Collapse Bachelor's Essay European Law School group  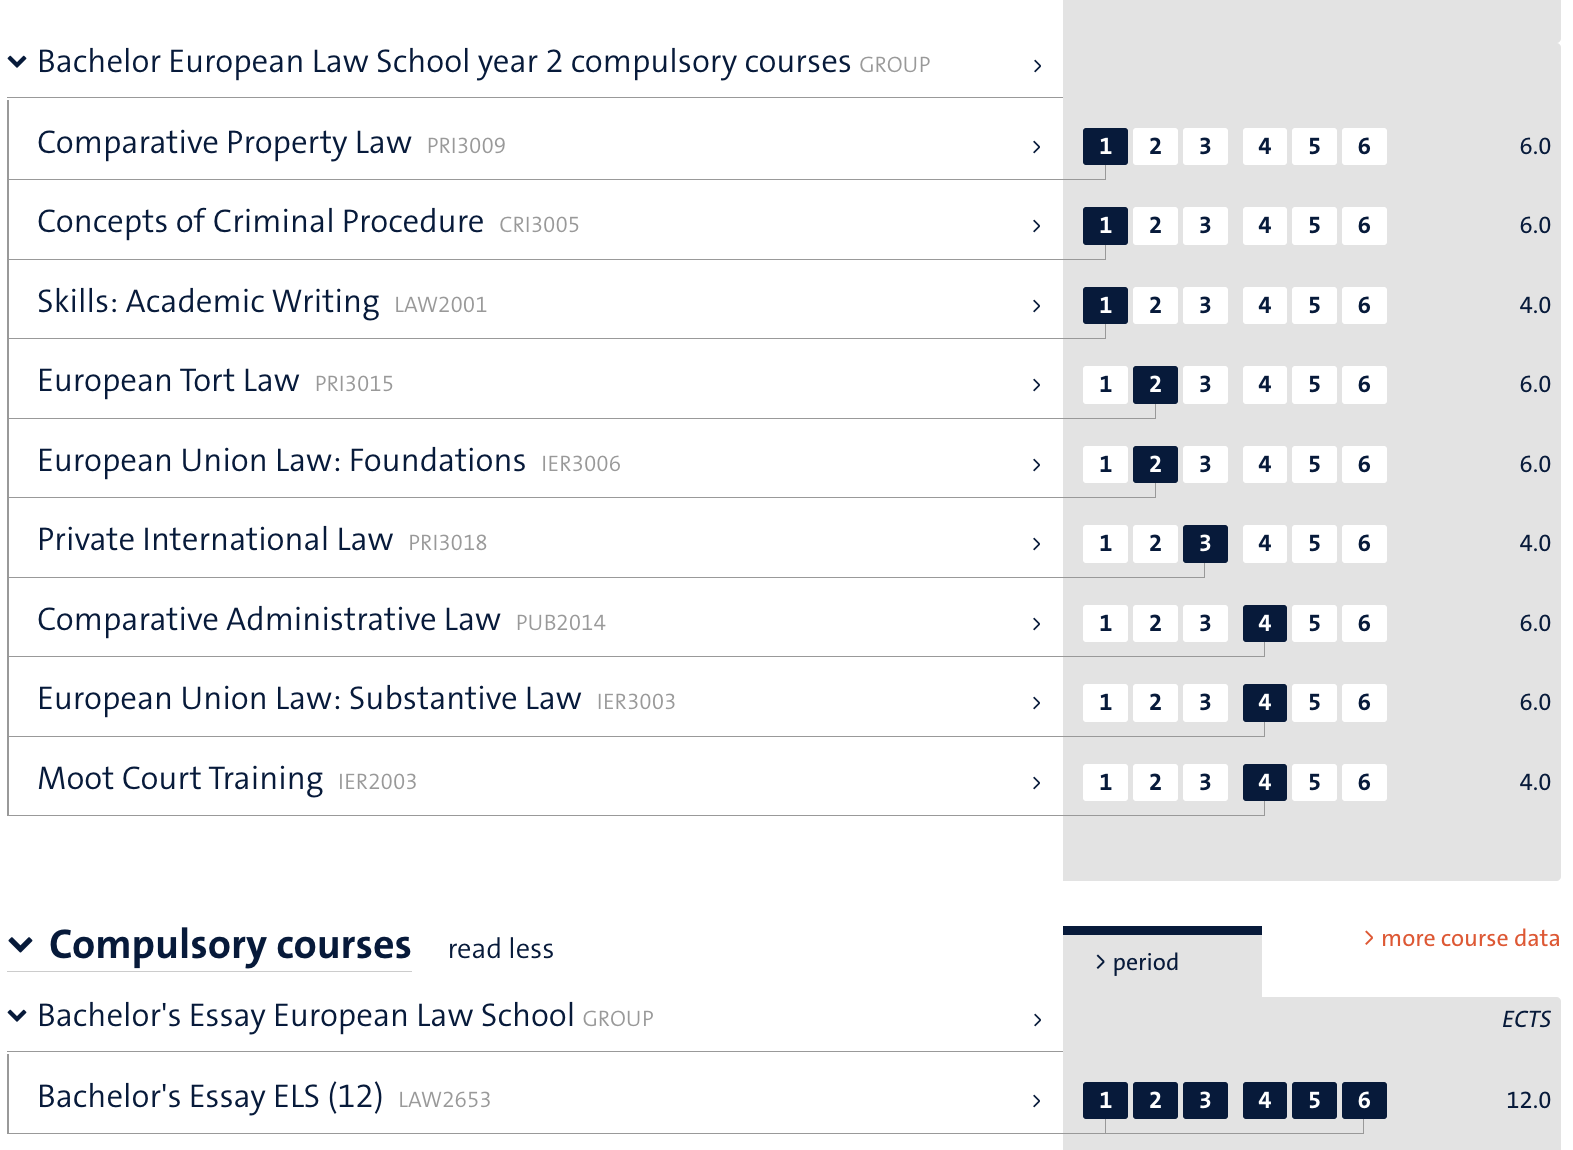pyautogui.click(x=17, y=1016)
